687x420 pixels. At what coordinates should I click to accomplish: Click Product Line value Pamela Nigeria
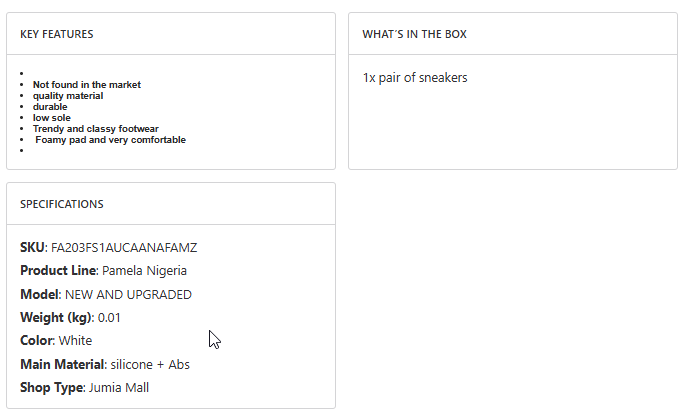[x=144, y=271]
